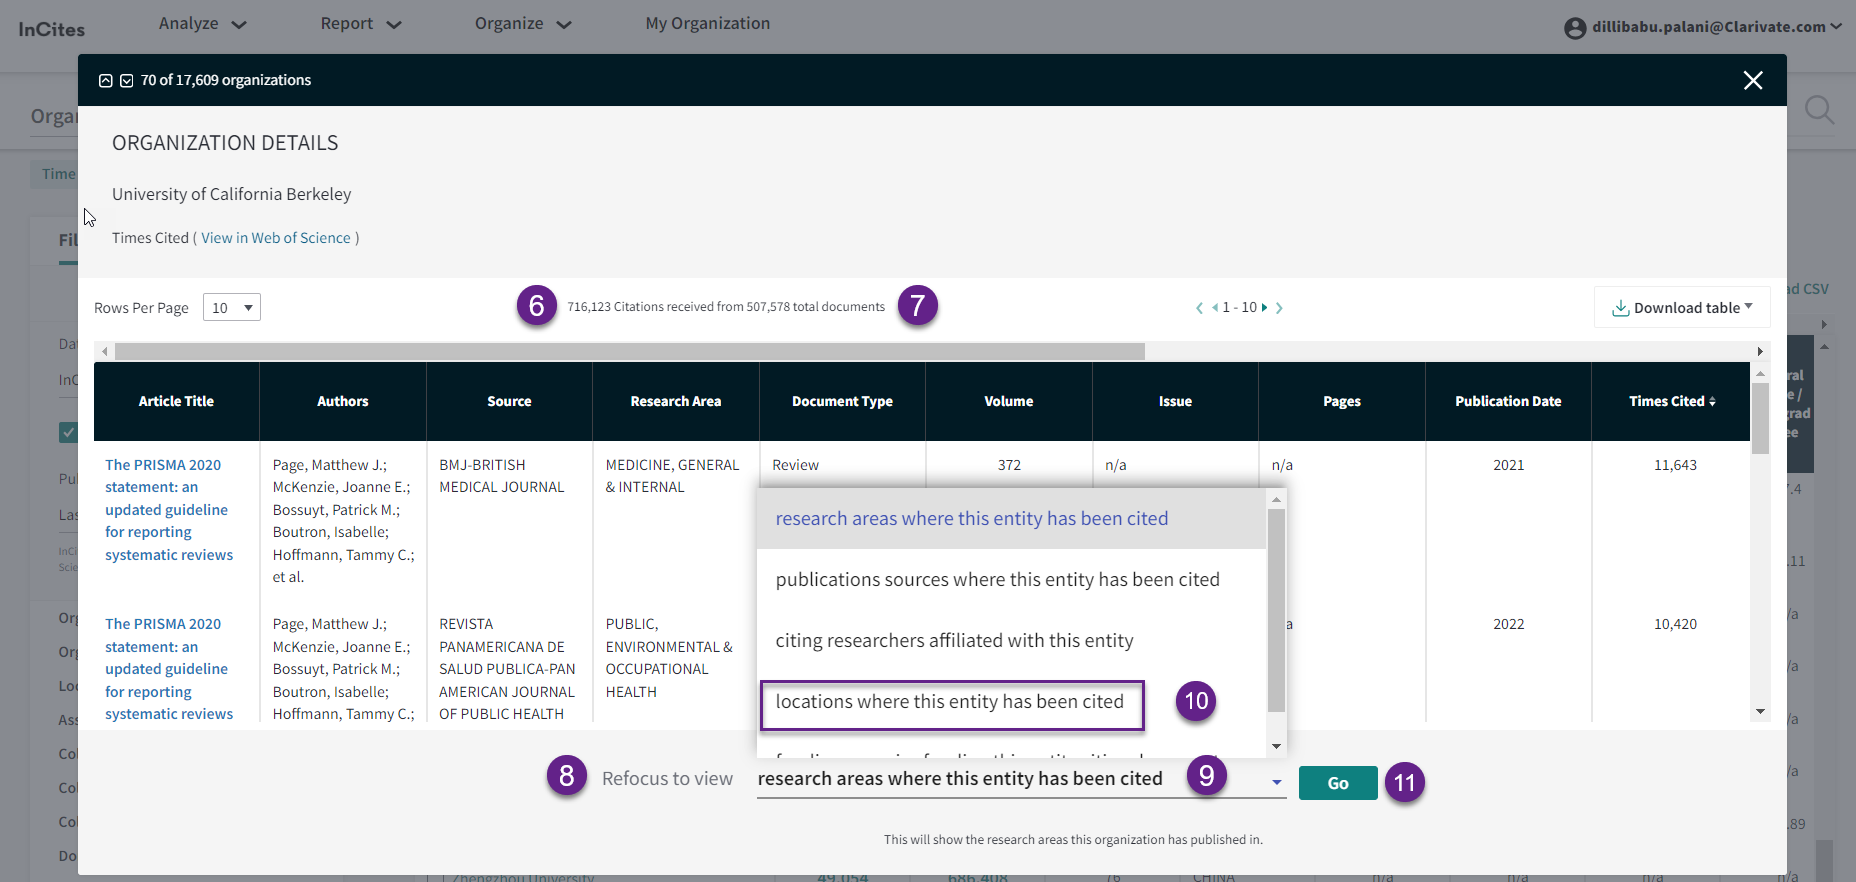Select the MEDICINE, GENERAL & INTERNAL cell
This screenshot has width=1856, height=882.
click(x=672, y=476)
